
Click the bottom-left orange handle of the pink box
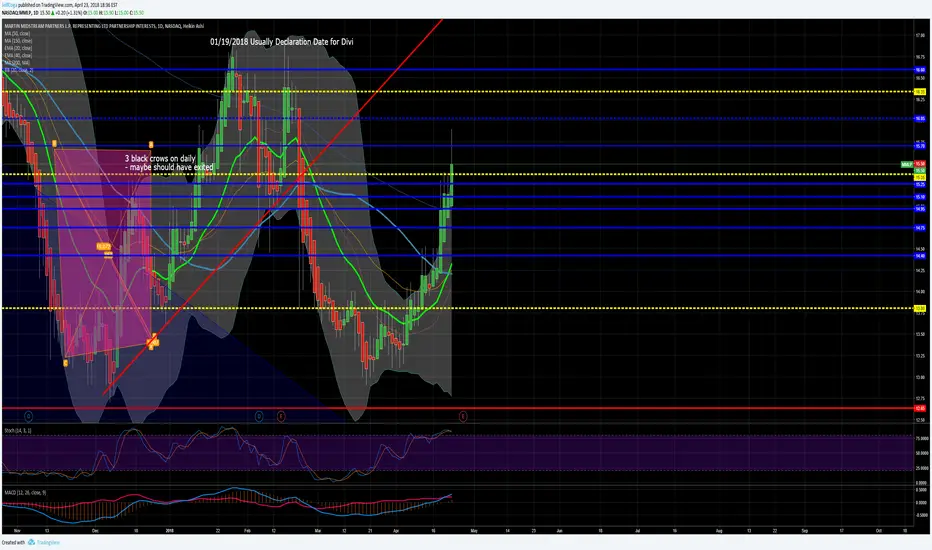65,363
